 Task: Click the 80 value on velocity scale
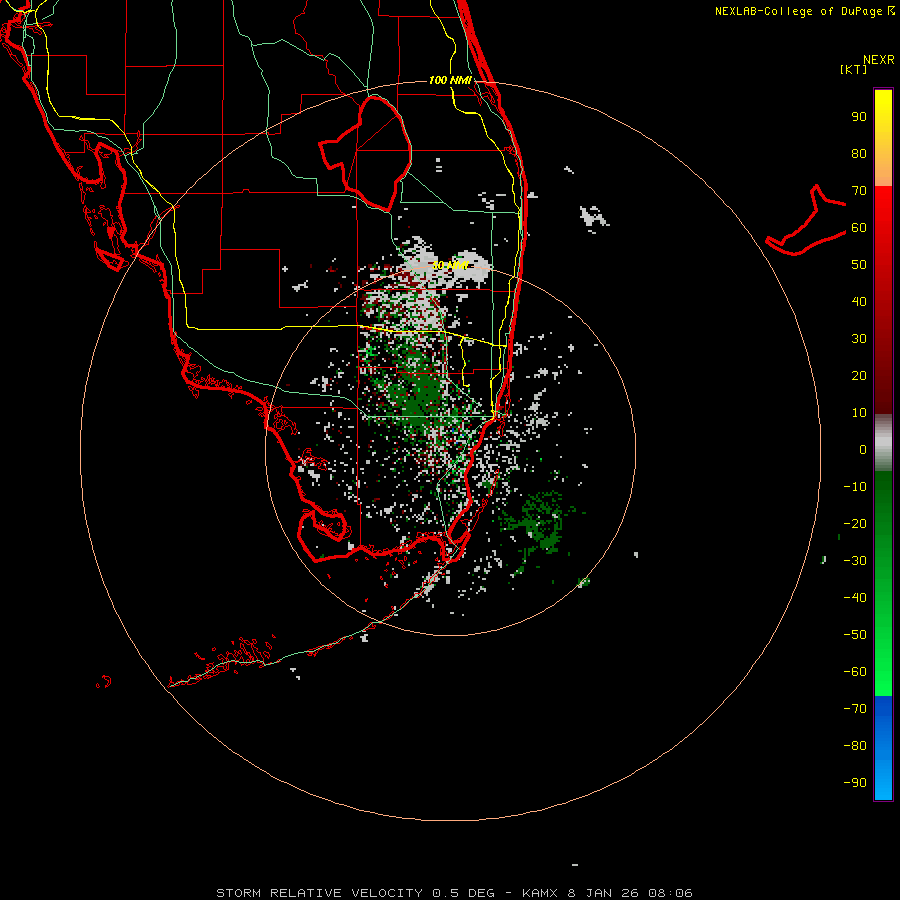(859, 154)
